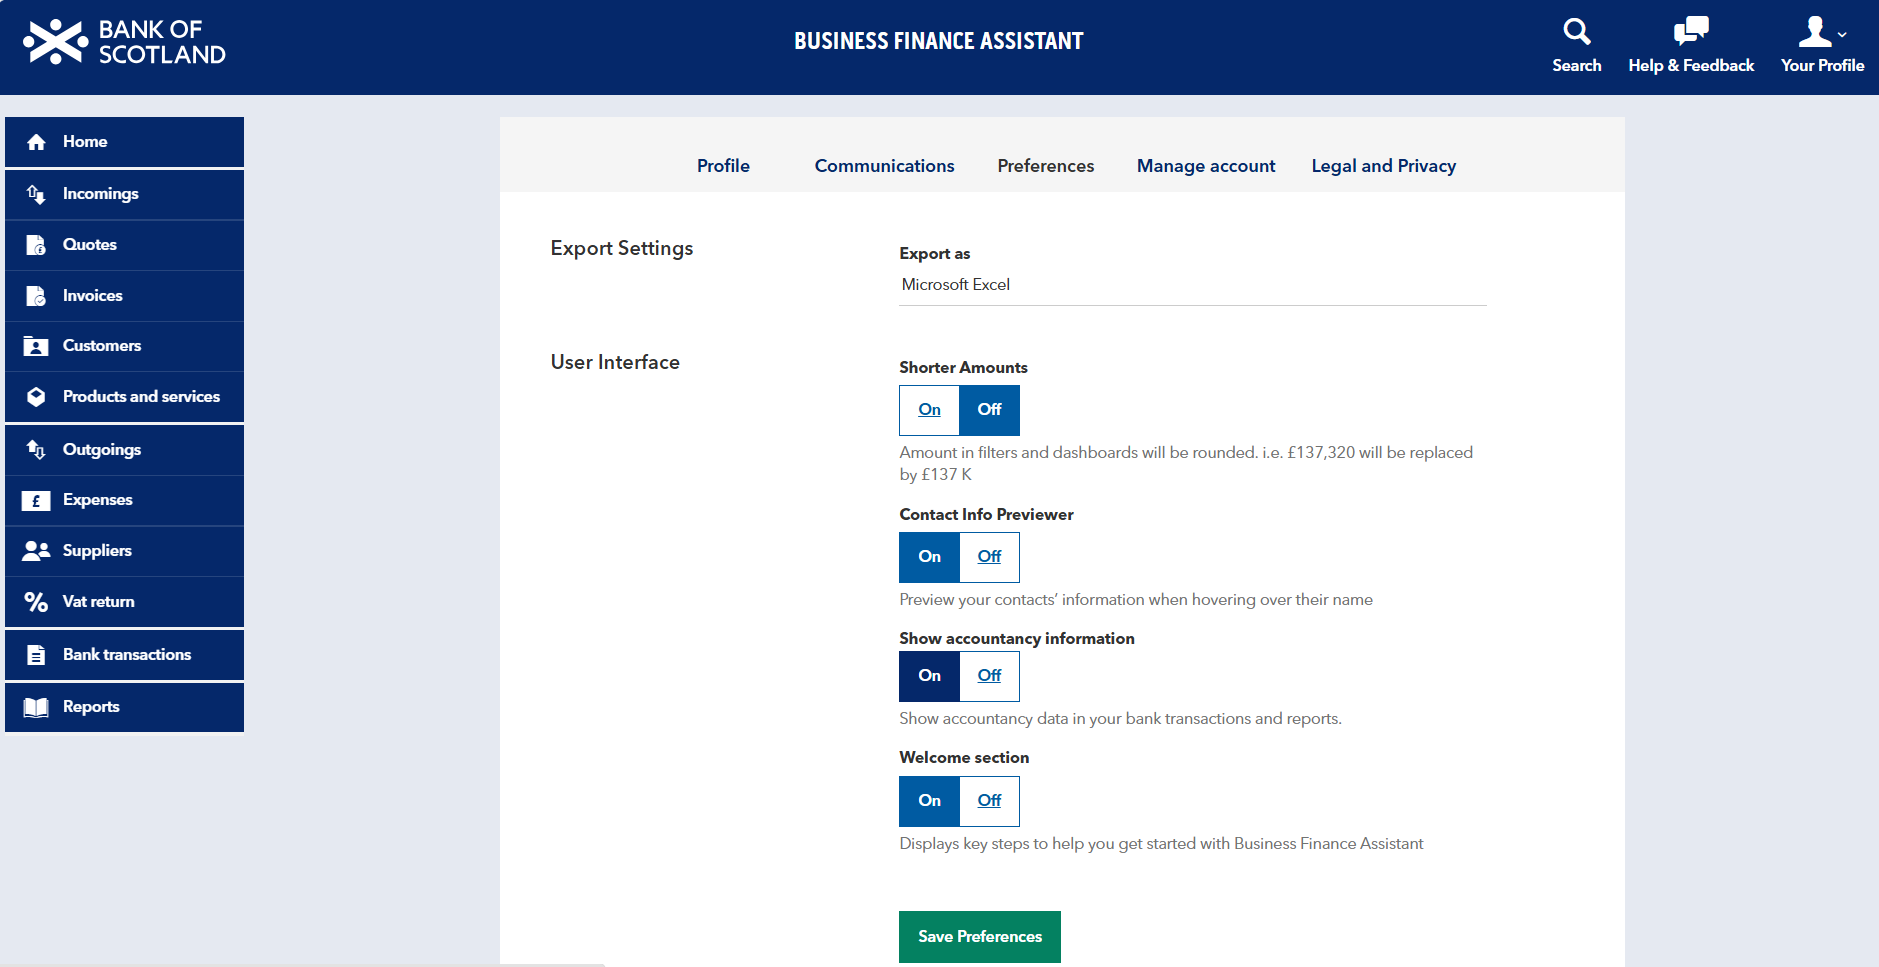Navigate to Customers in the sidebar
Screen dimensions: 1879x967
point(124,346)
